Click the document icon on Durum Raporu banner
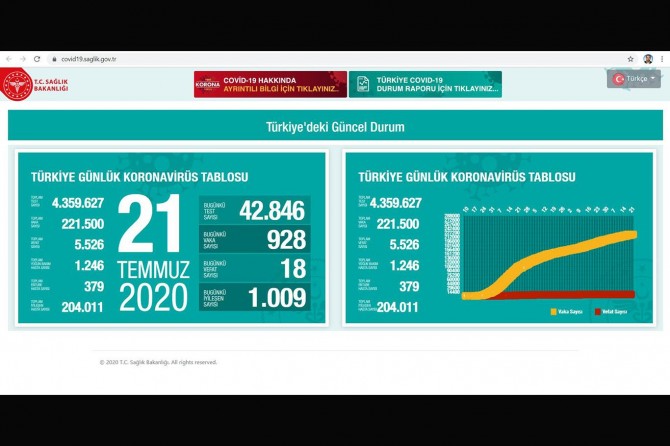Image resolution: width=670 pixels, height=446 pixels. tap(363, 84)
